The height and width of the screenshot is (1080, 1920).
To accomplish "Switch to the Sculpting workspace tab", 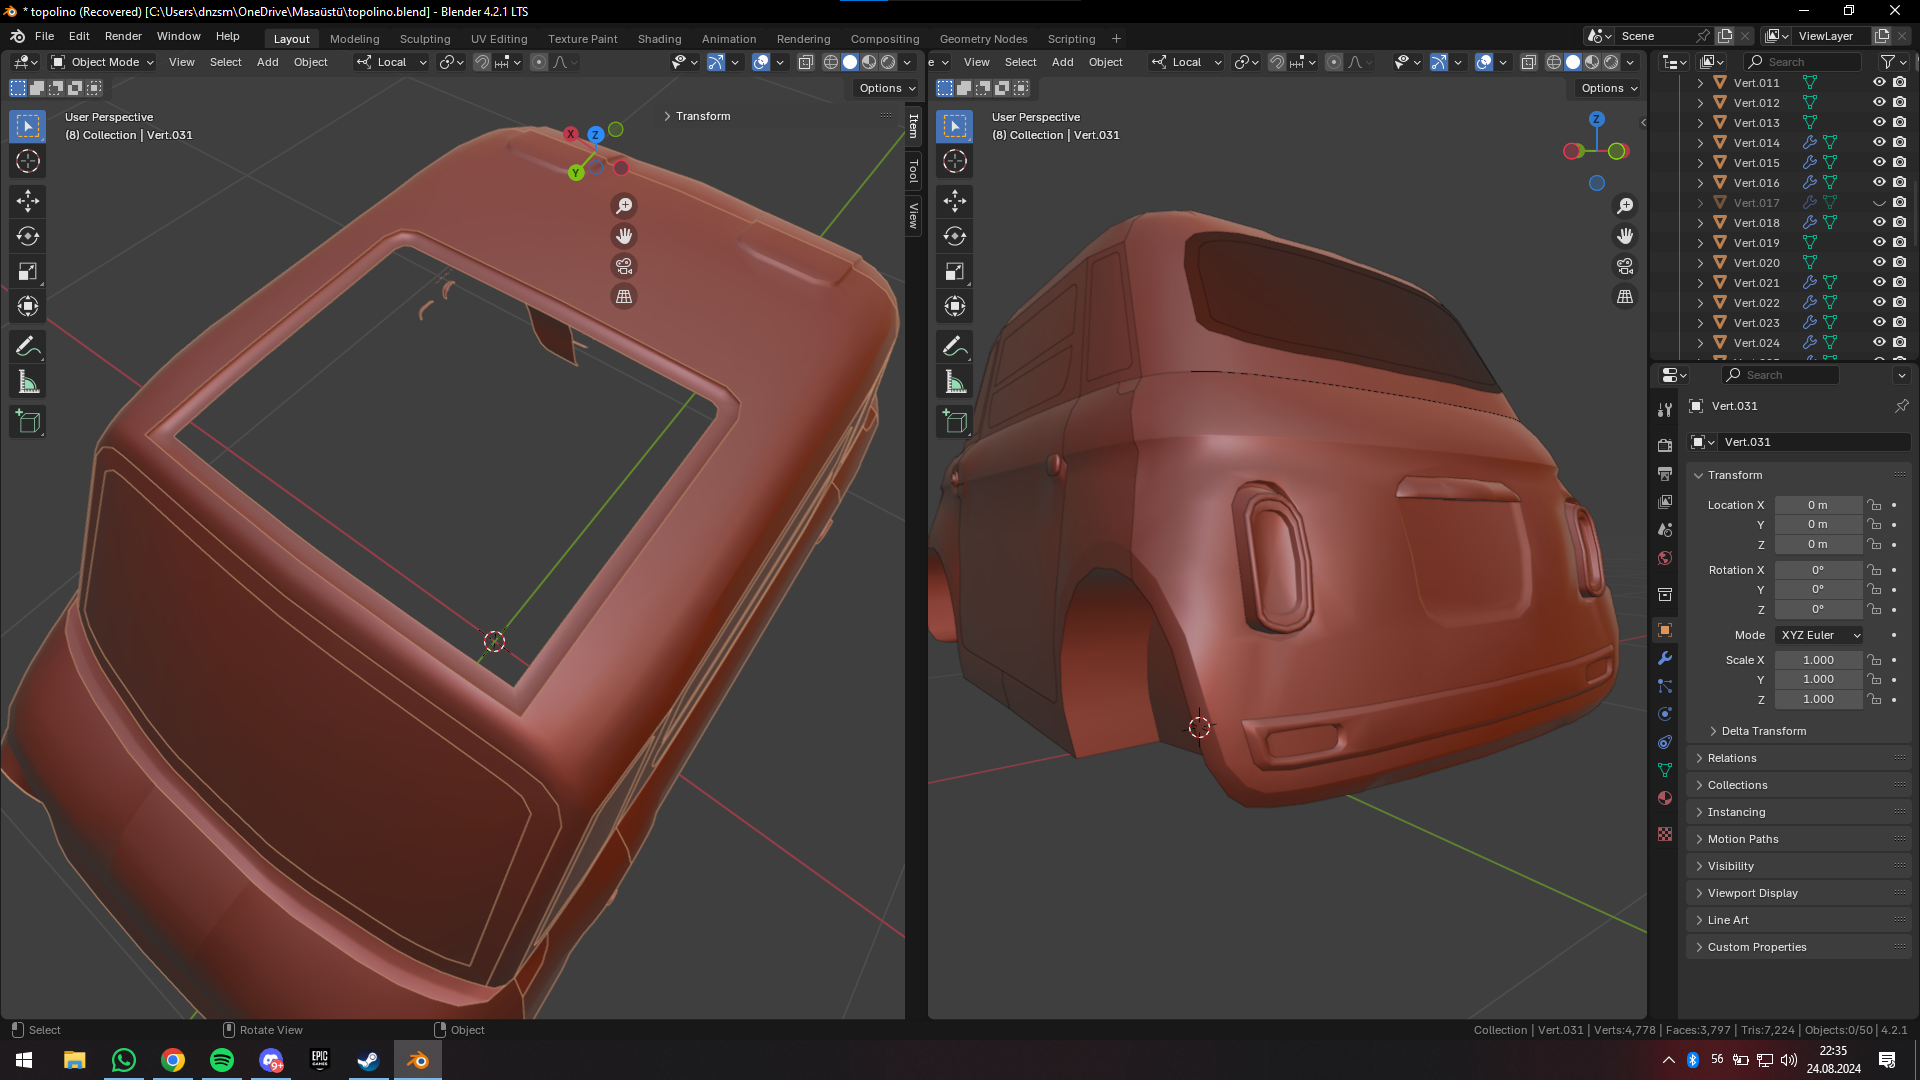I will coord(425,39).
